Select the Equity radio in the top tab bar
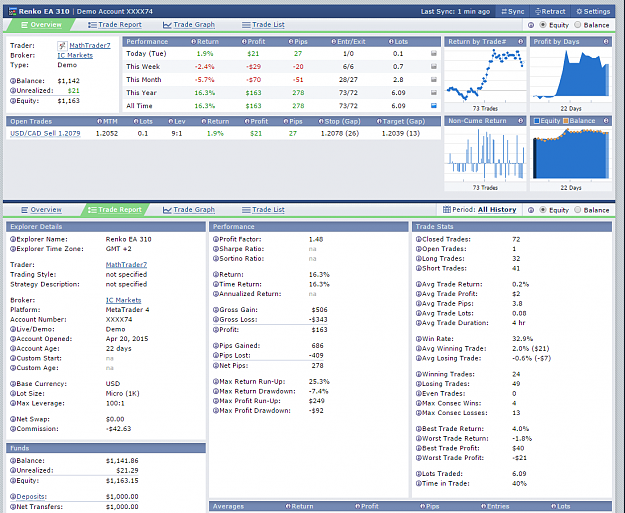 coord(542,25)
